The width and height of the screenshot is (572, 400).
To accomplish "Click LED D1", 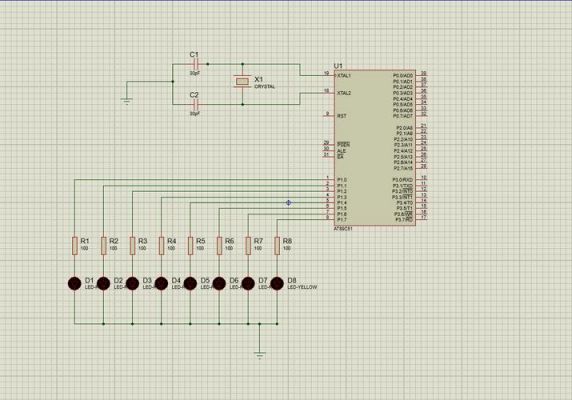I will 75,283.
